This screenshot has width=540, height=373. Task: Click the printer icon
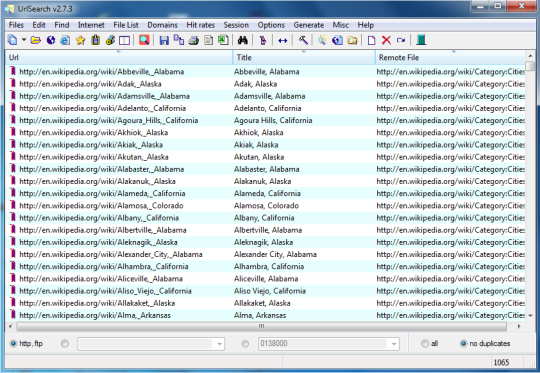point(194,41)
